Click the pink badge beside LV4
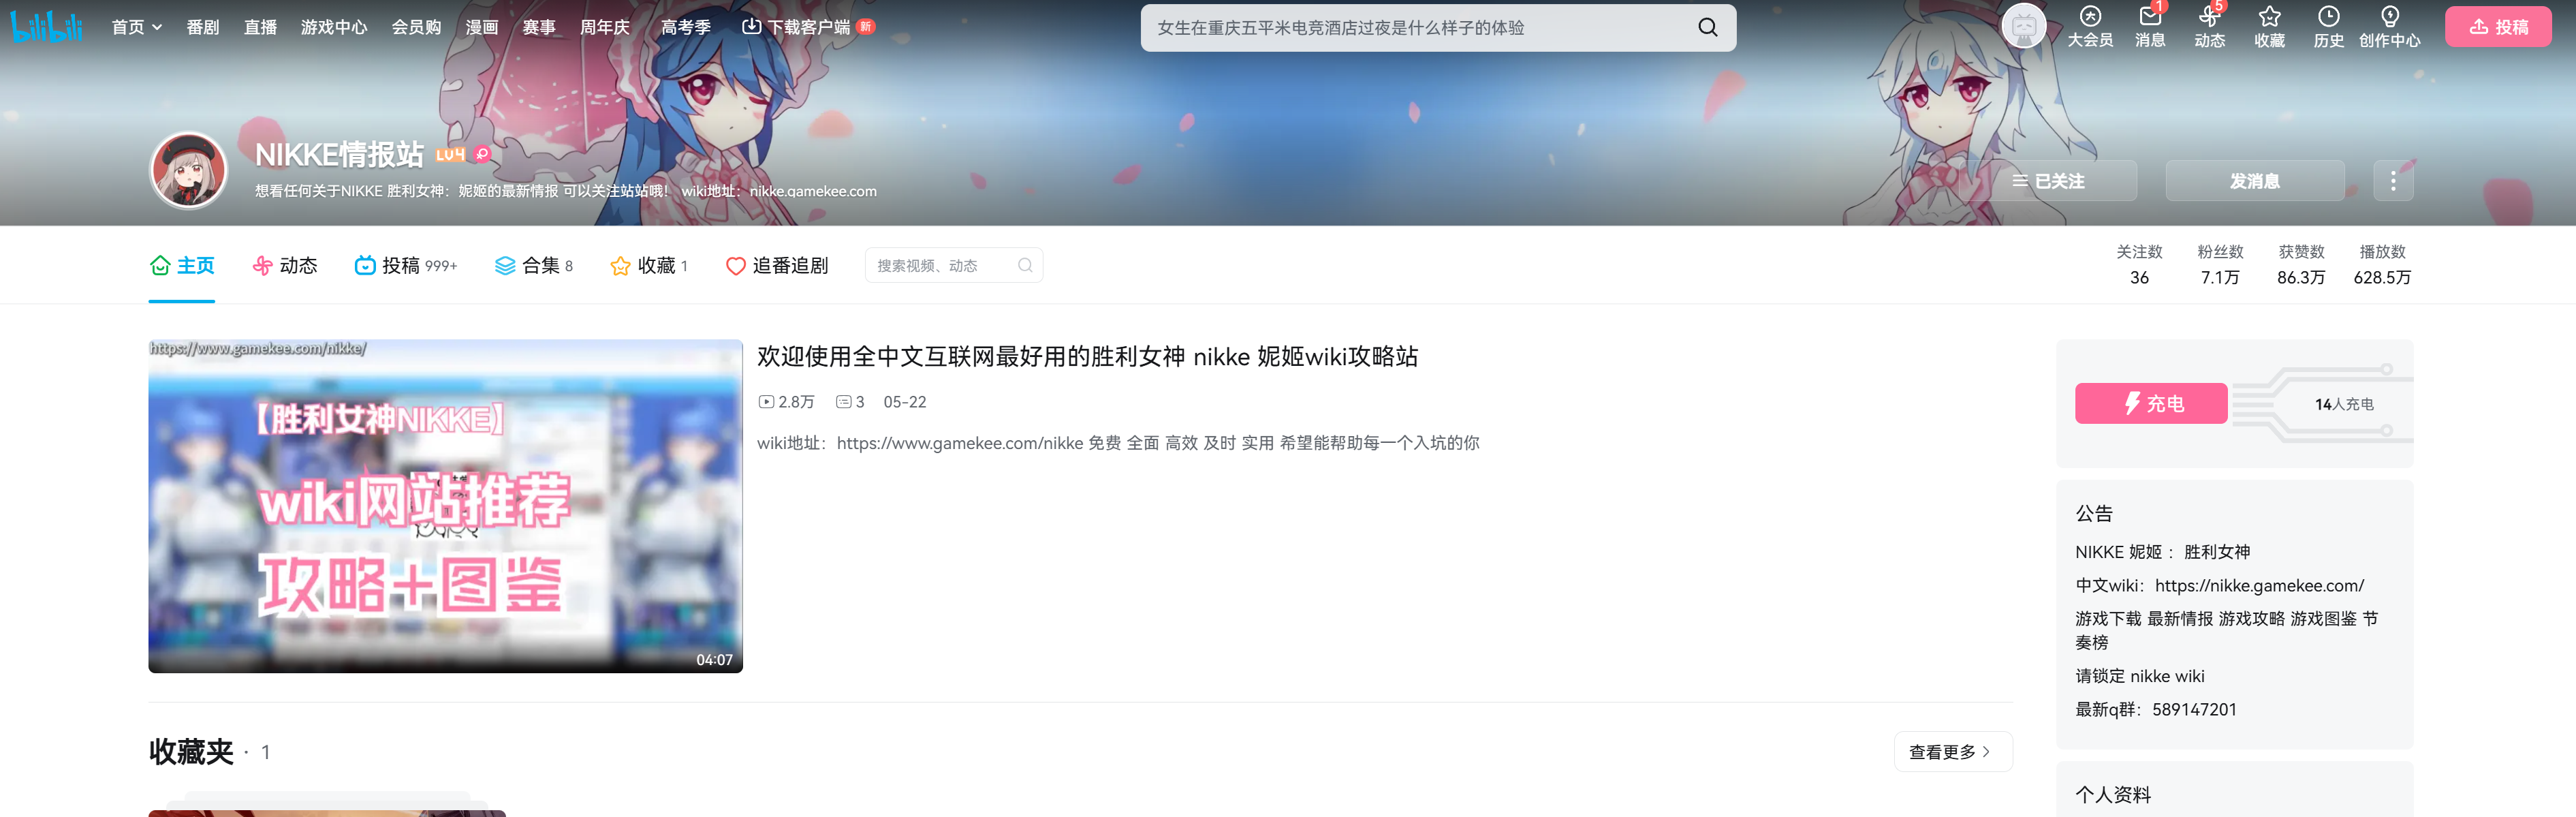Screen dimensions: 2576x817 click(x=482, y=153)
